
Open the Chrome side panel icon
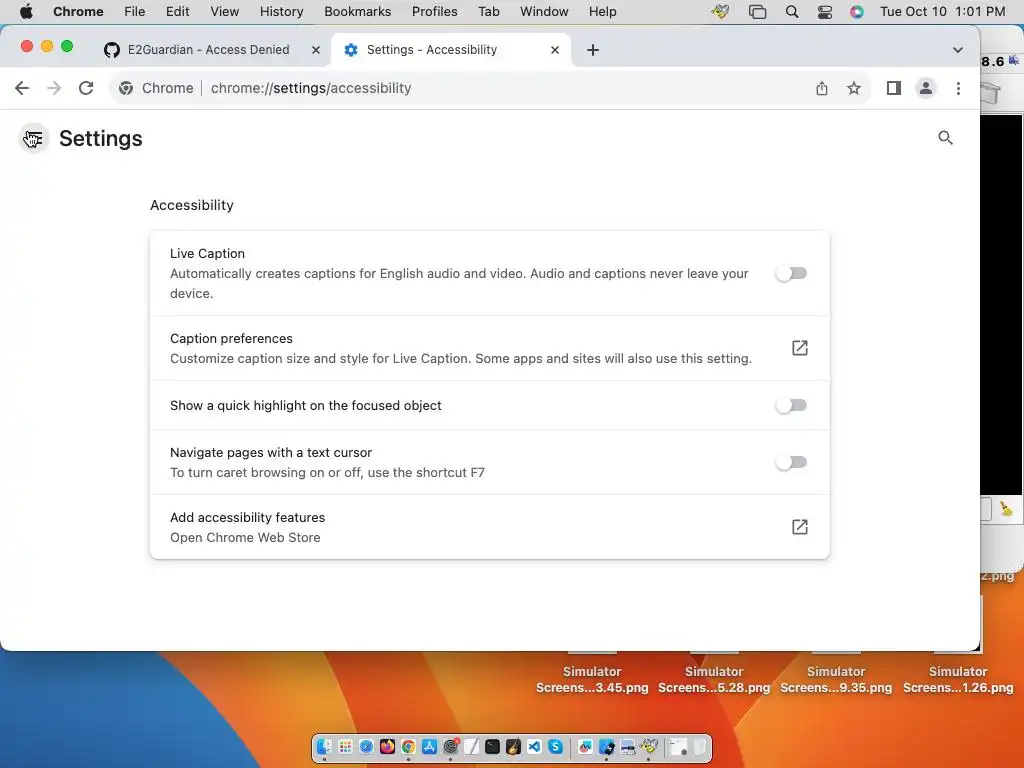(x=893, y=88)
